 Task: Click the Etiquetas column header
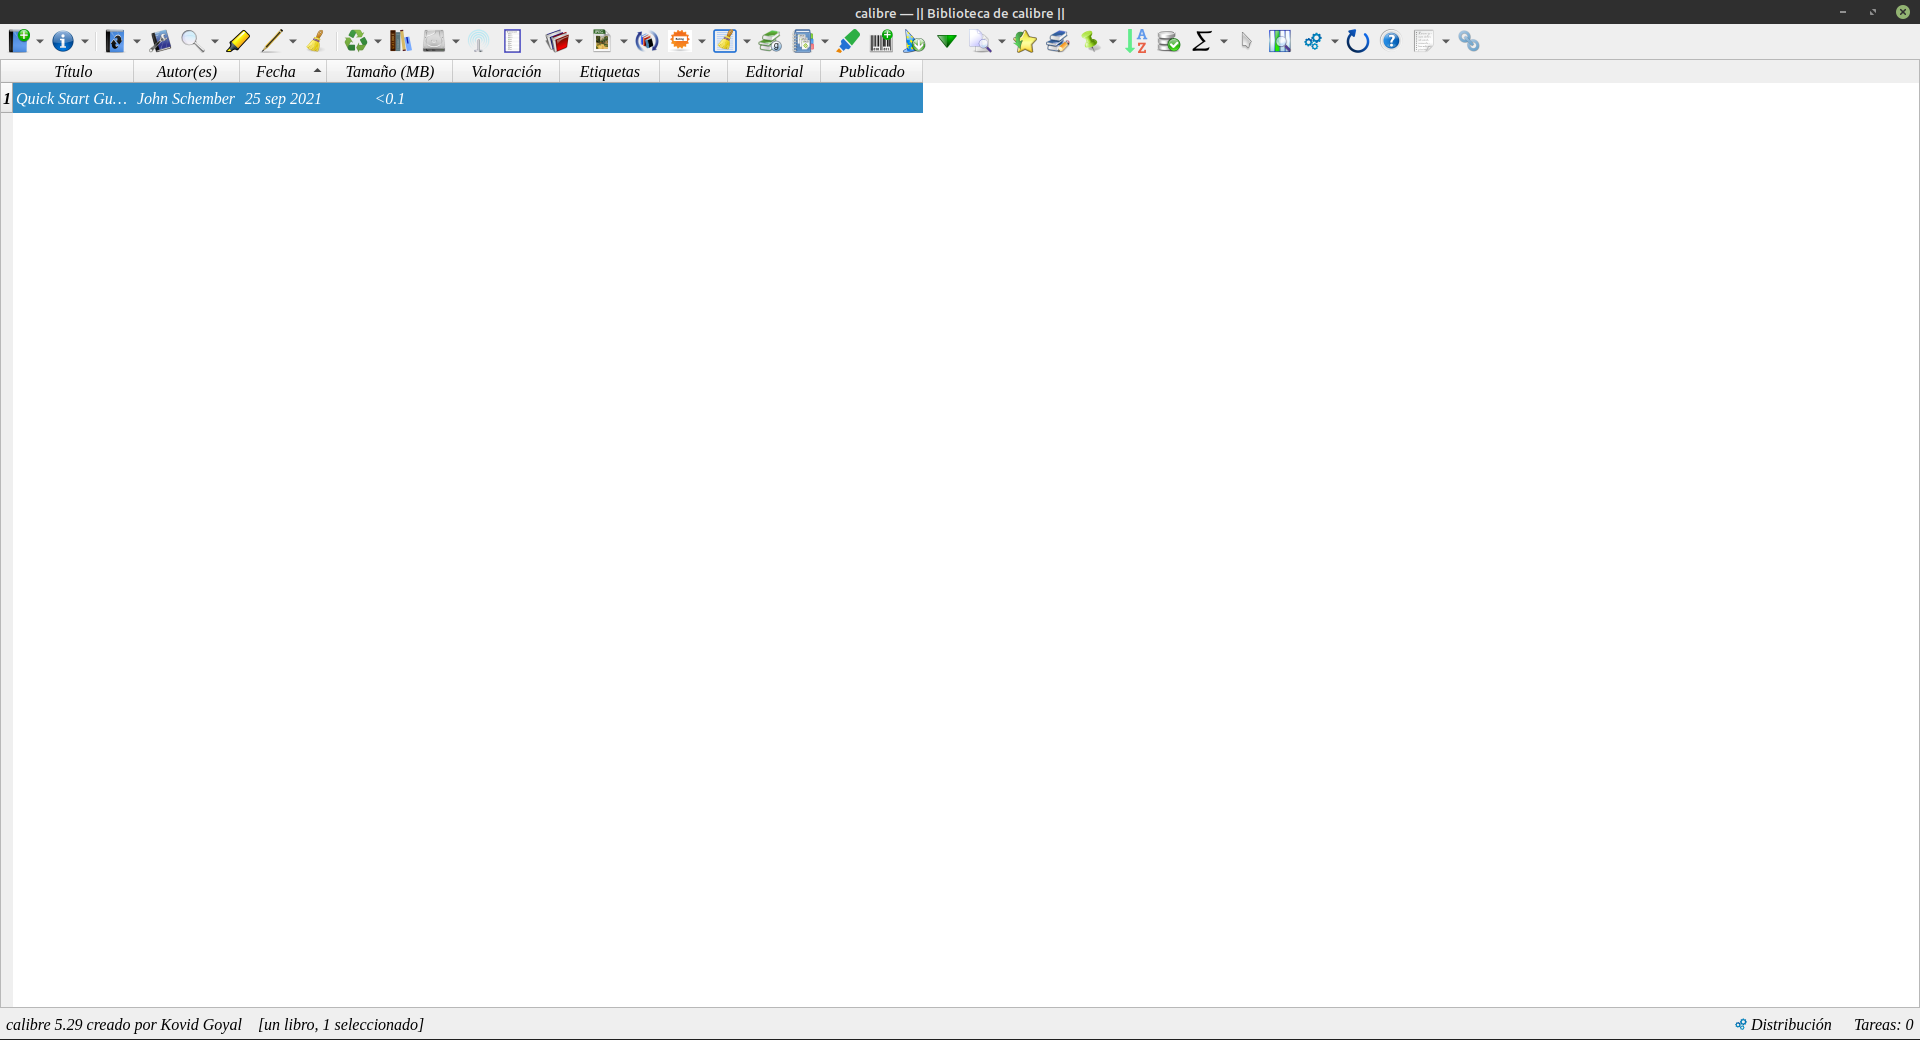tap(610, 72)
